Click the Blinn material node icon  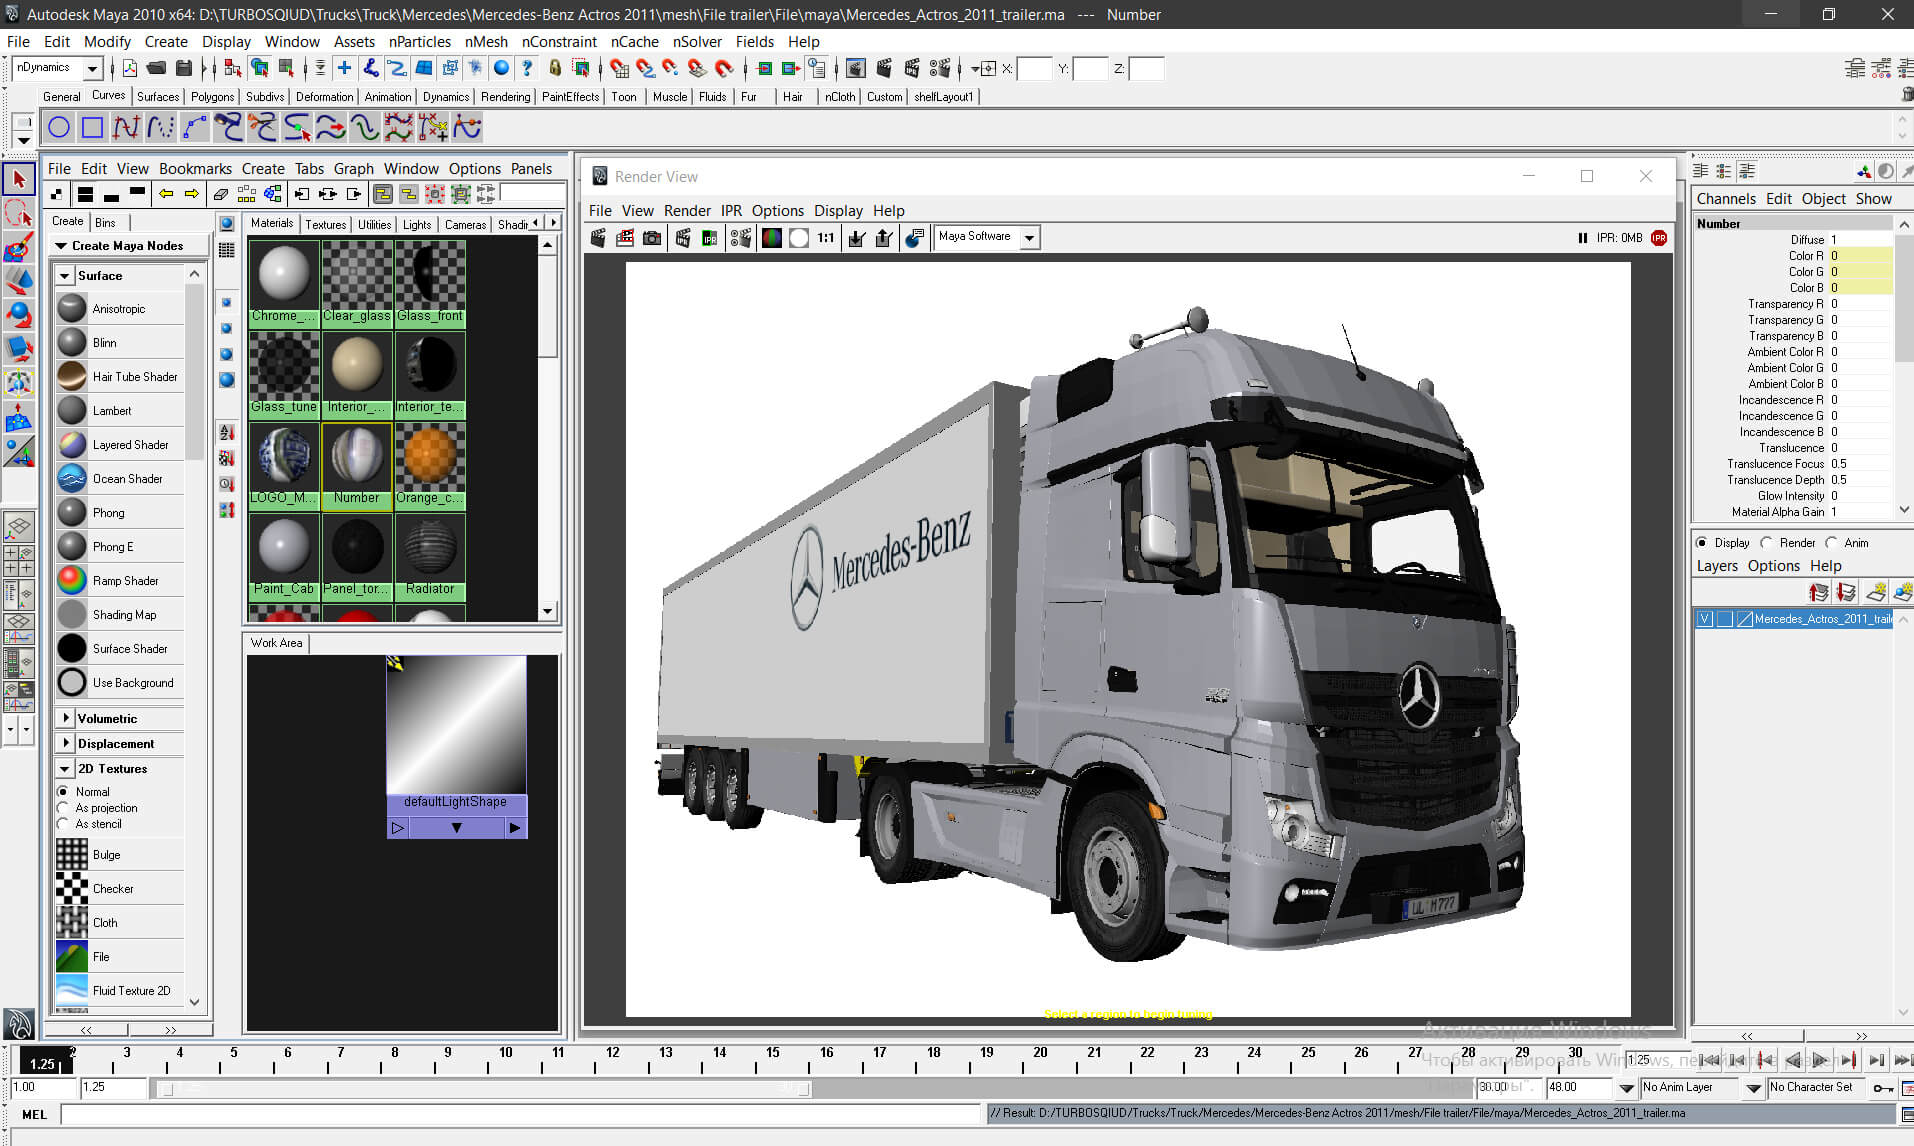[72, 342]
